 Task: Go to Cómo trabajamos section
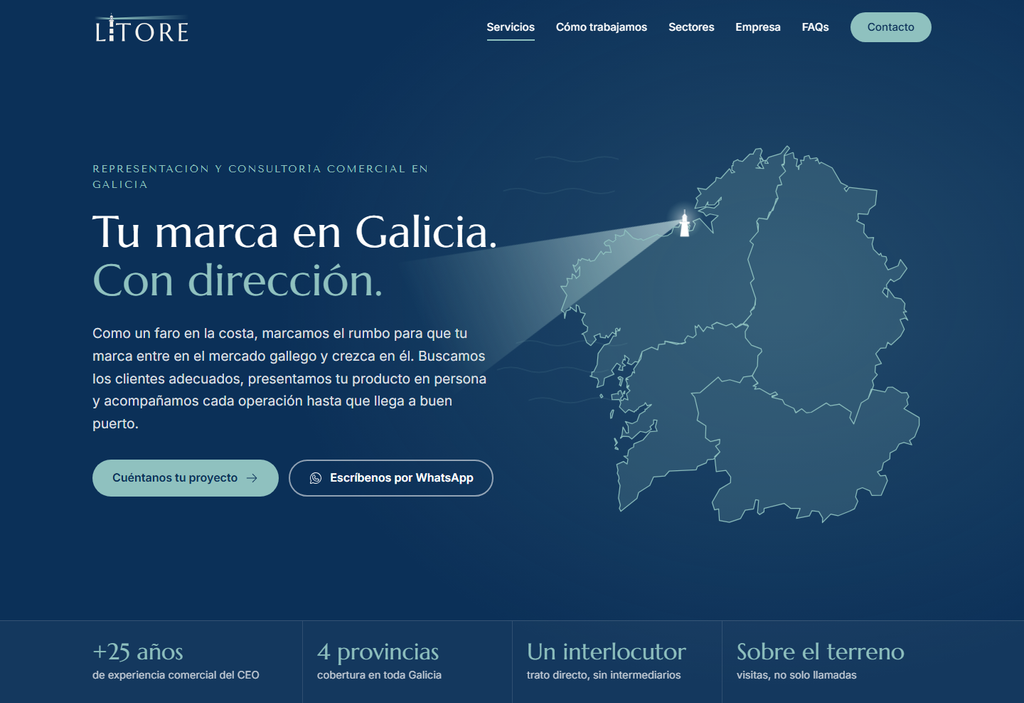coord(601,27)
